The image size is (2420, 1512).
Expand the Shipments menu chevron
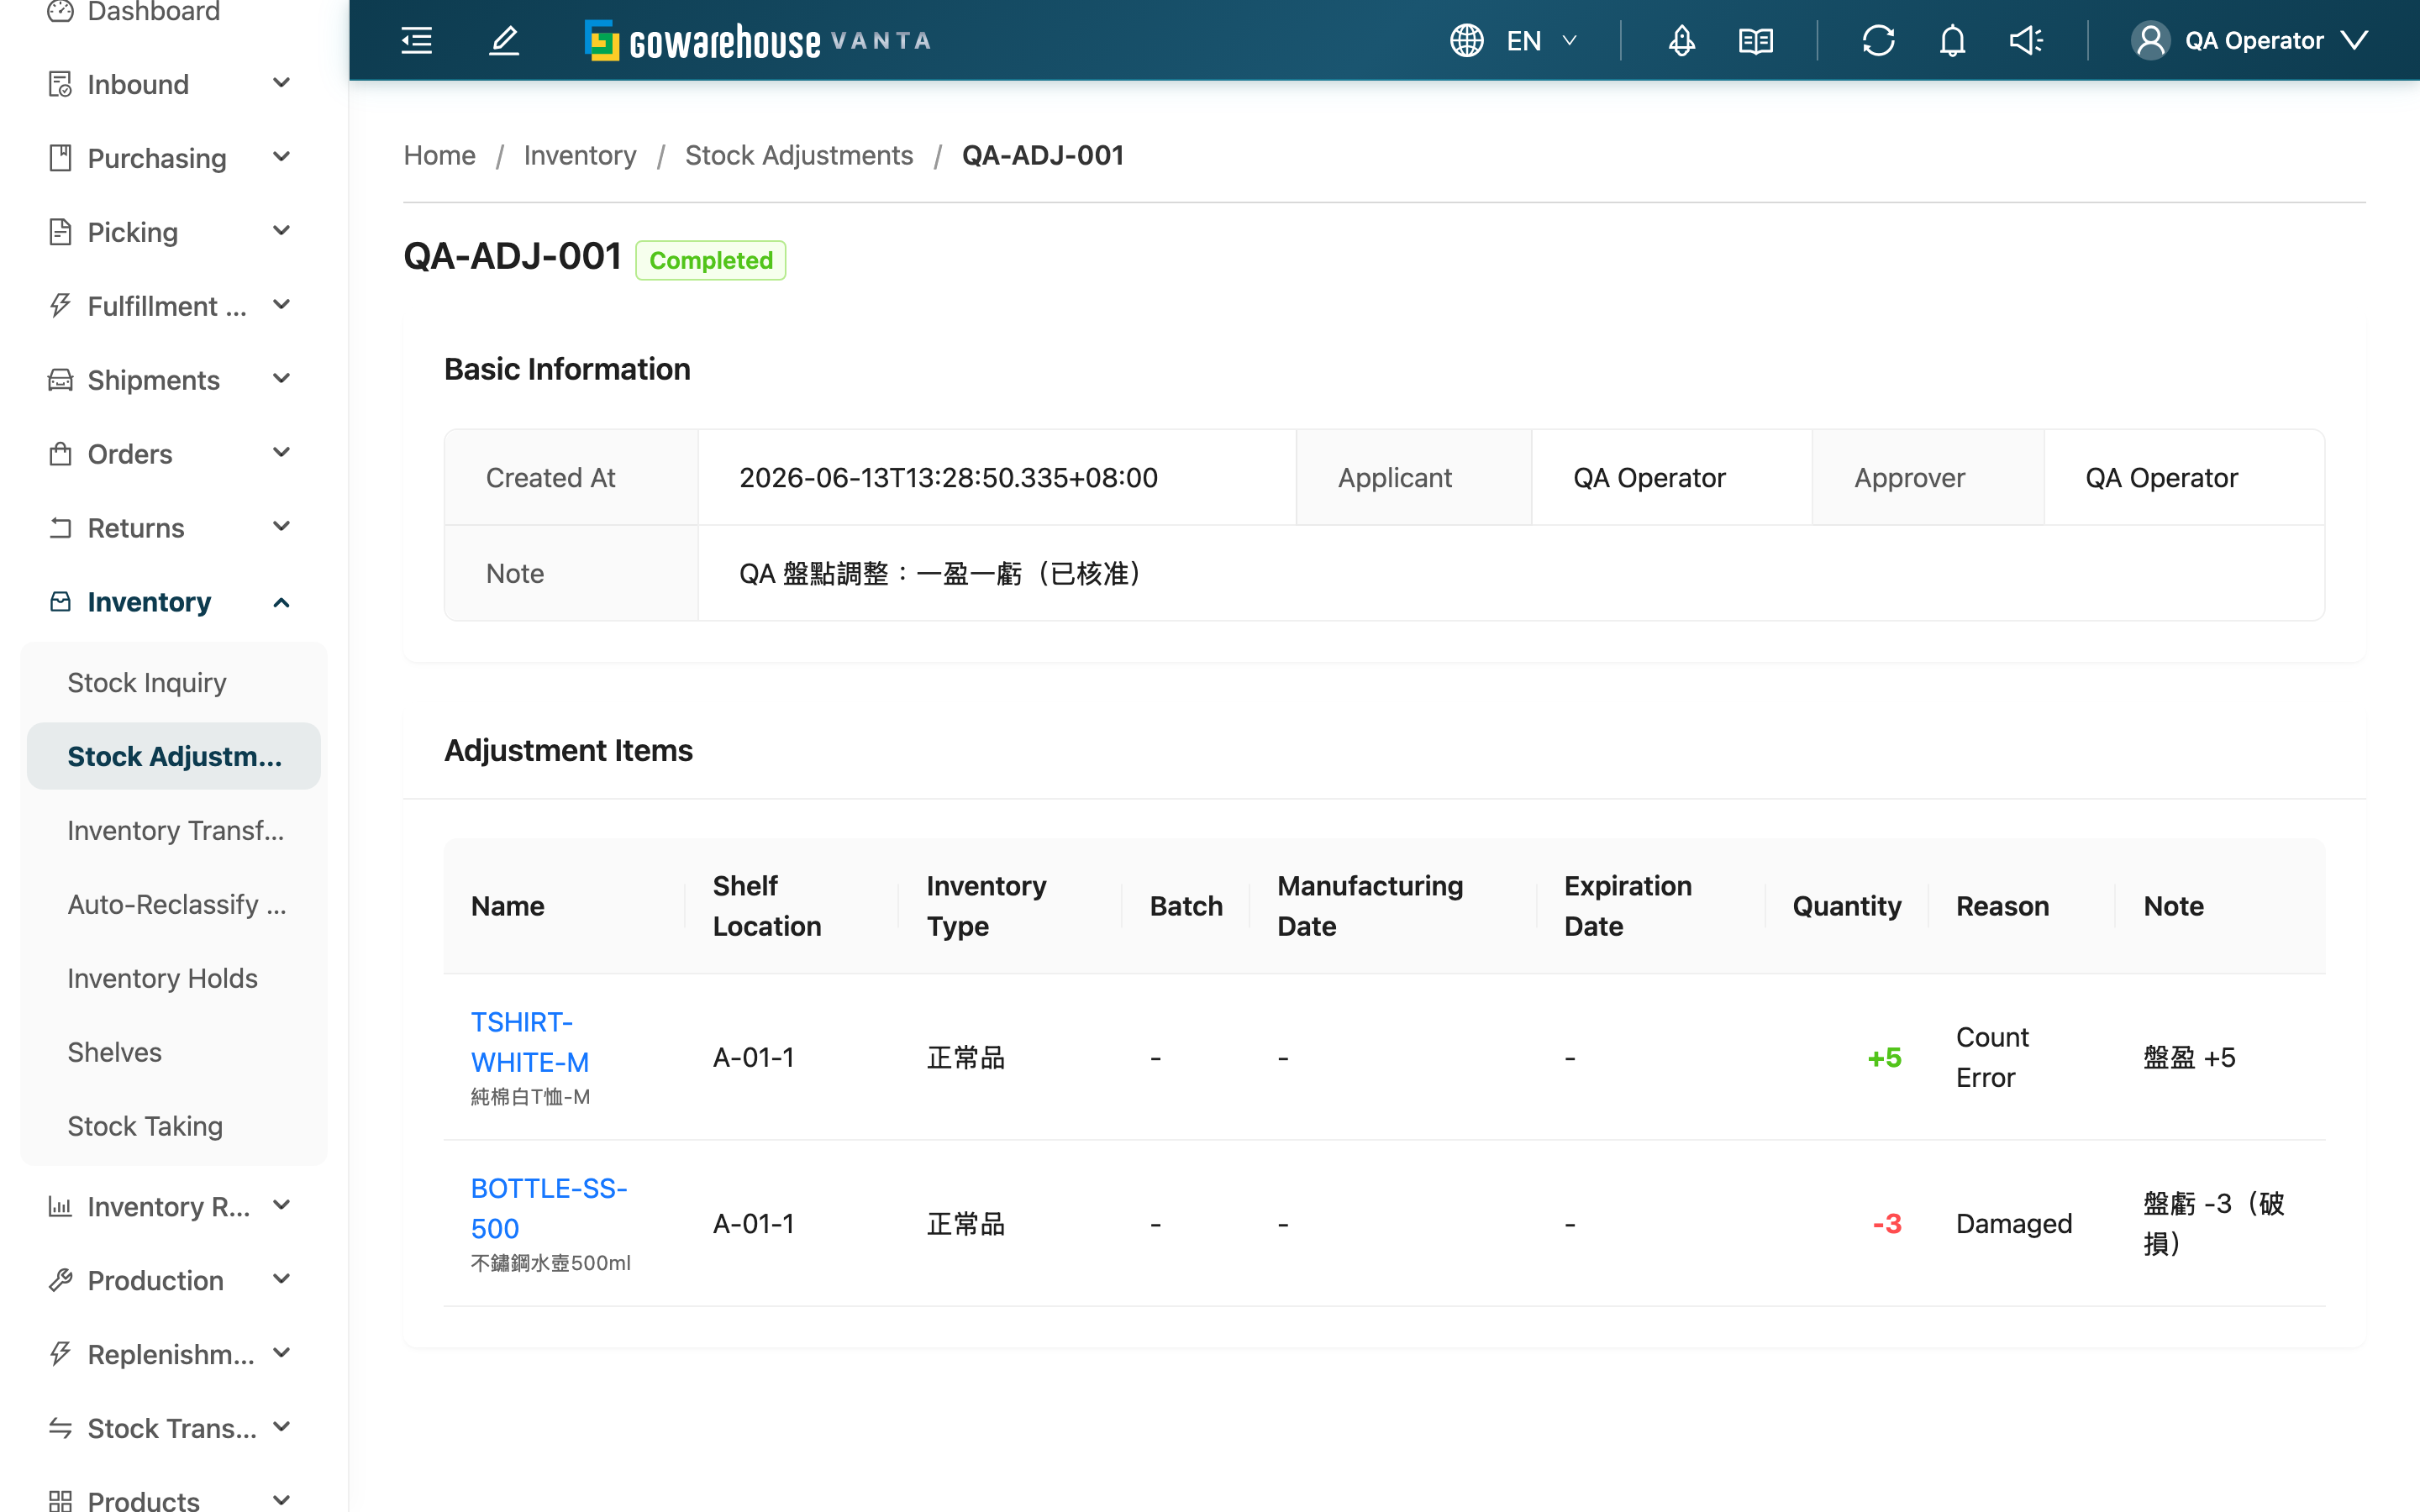tap(282, 379)
